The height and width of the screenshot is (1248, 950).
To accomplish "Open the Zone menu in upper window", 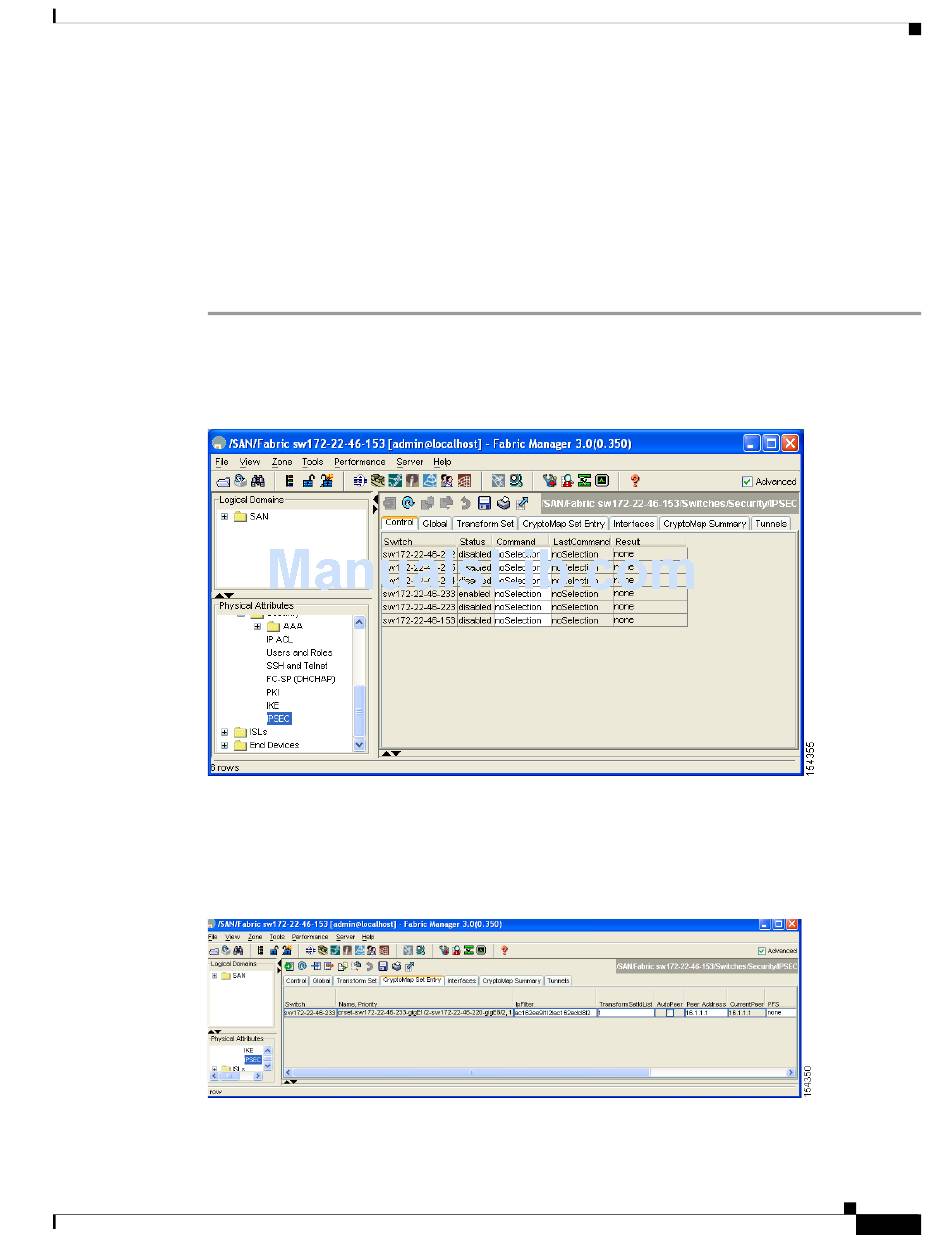I will [281, 462].
